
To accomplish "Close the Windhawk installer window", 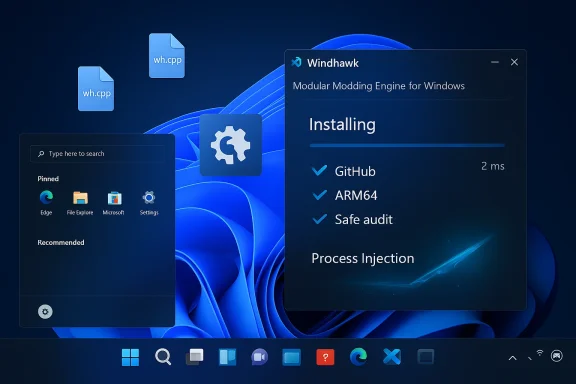I will tap(514, 62).
